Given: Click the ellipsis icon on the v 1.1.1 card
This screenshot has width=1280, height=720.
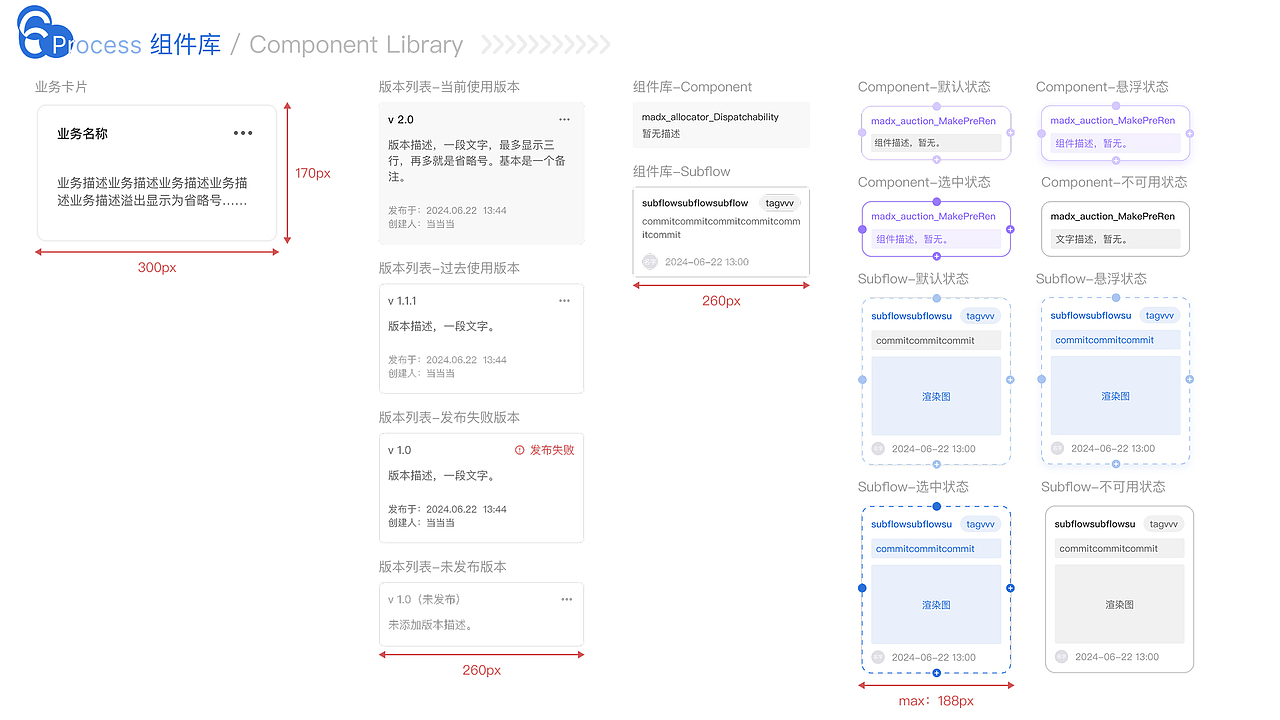Looking at the screenshot, I should [x=564, y=300].
